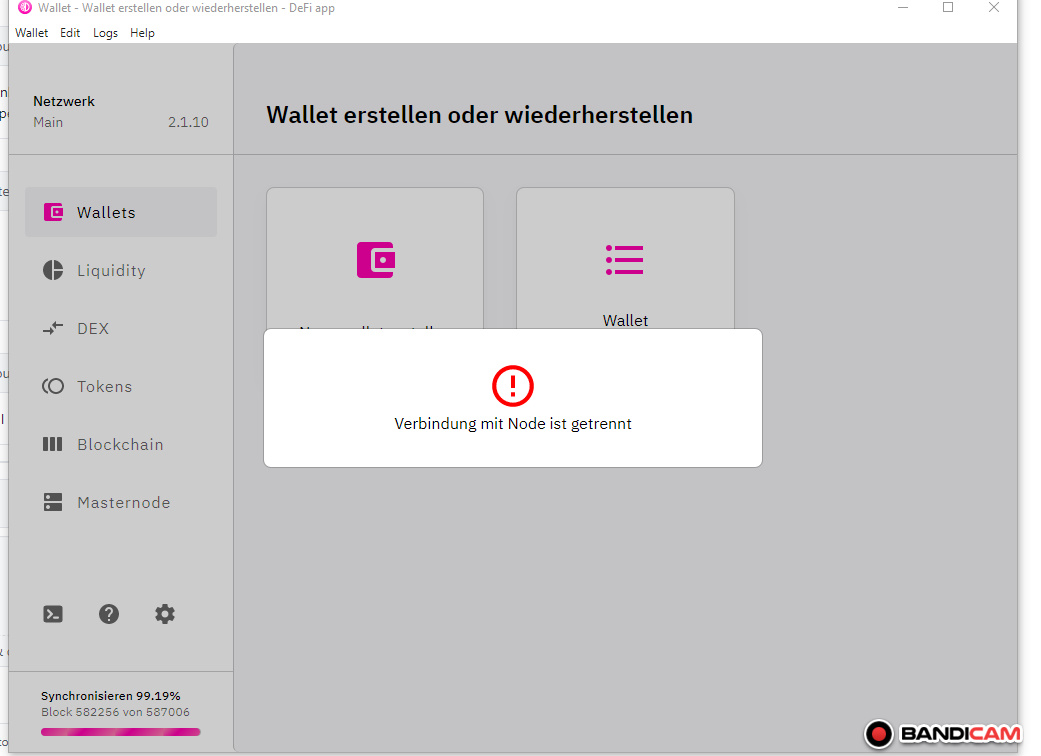Select Liquidity label in sidebar
This screenshot has height=756, width=1041.
click(x=112, y=271)
